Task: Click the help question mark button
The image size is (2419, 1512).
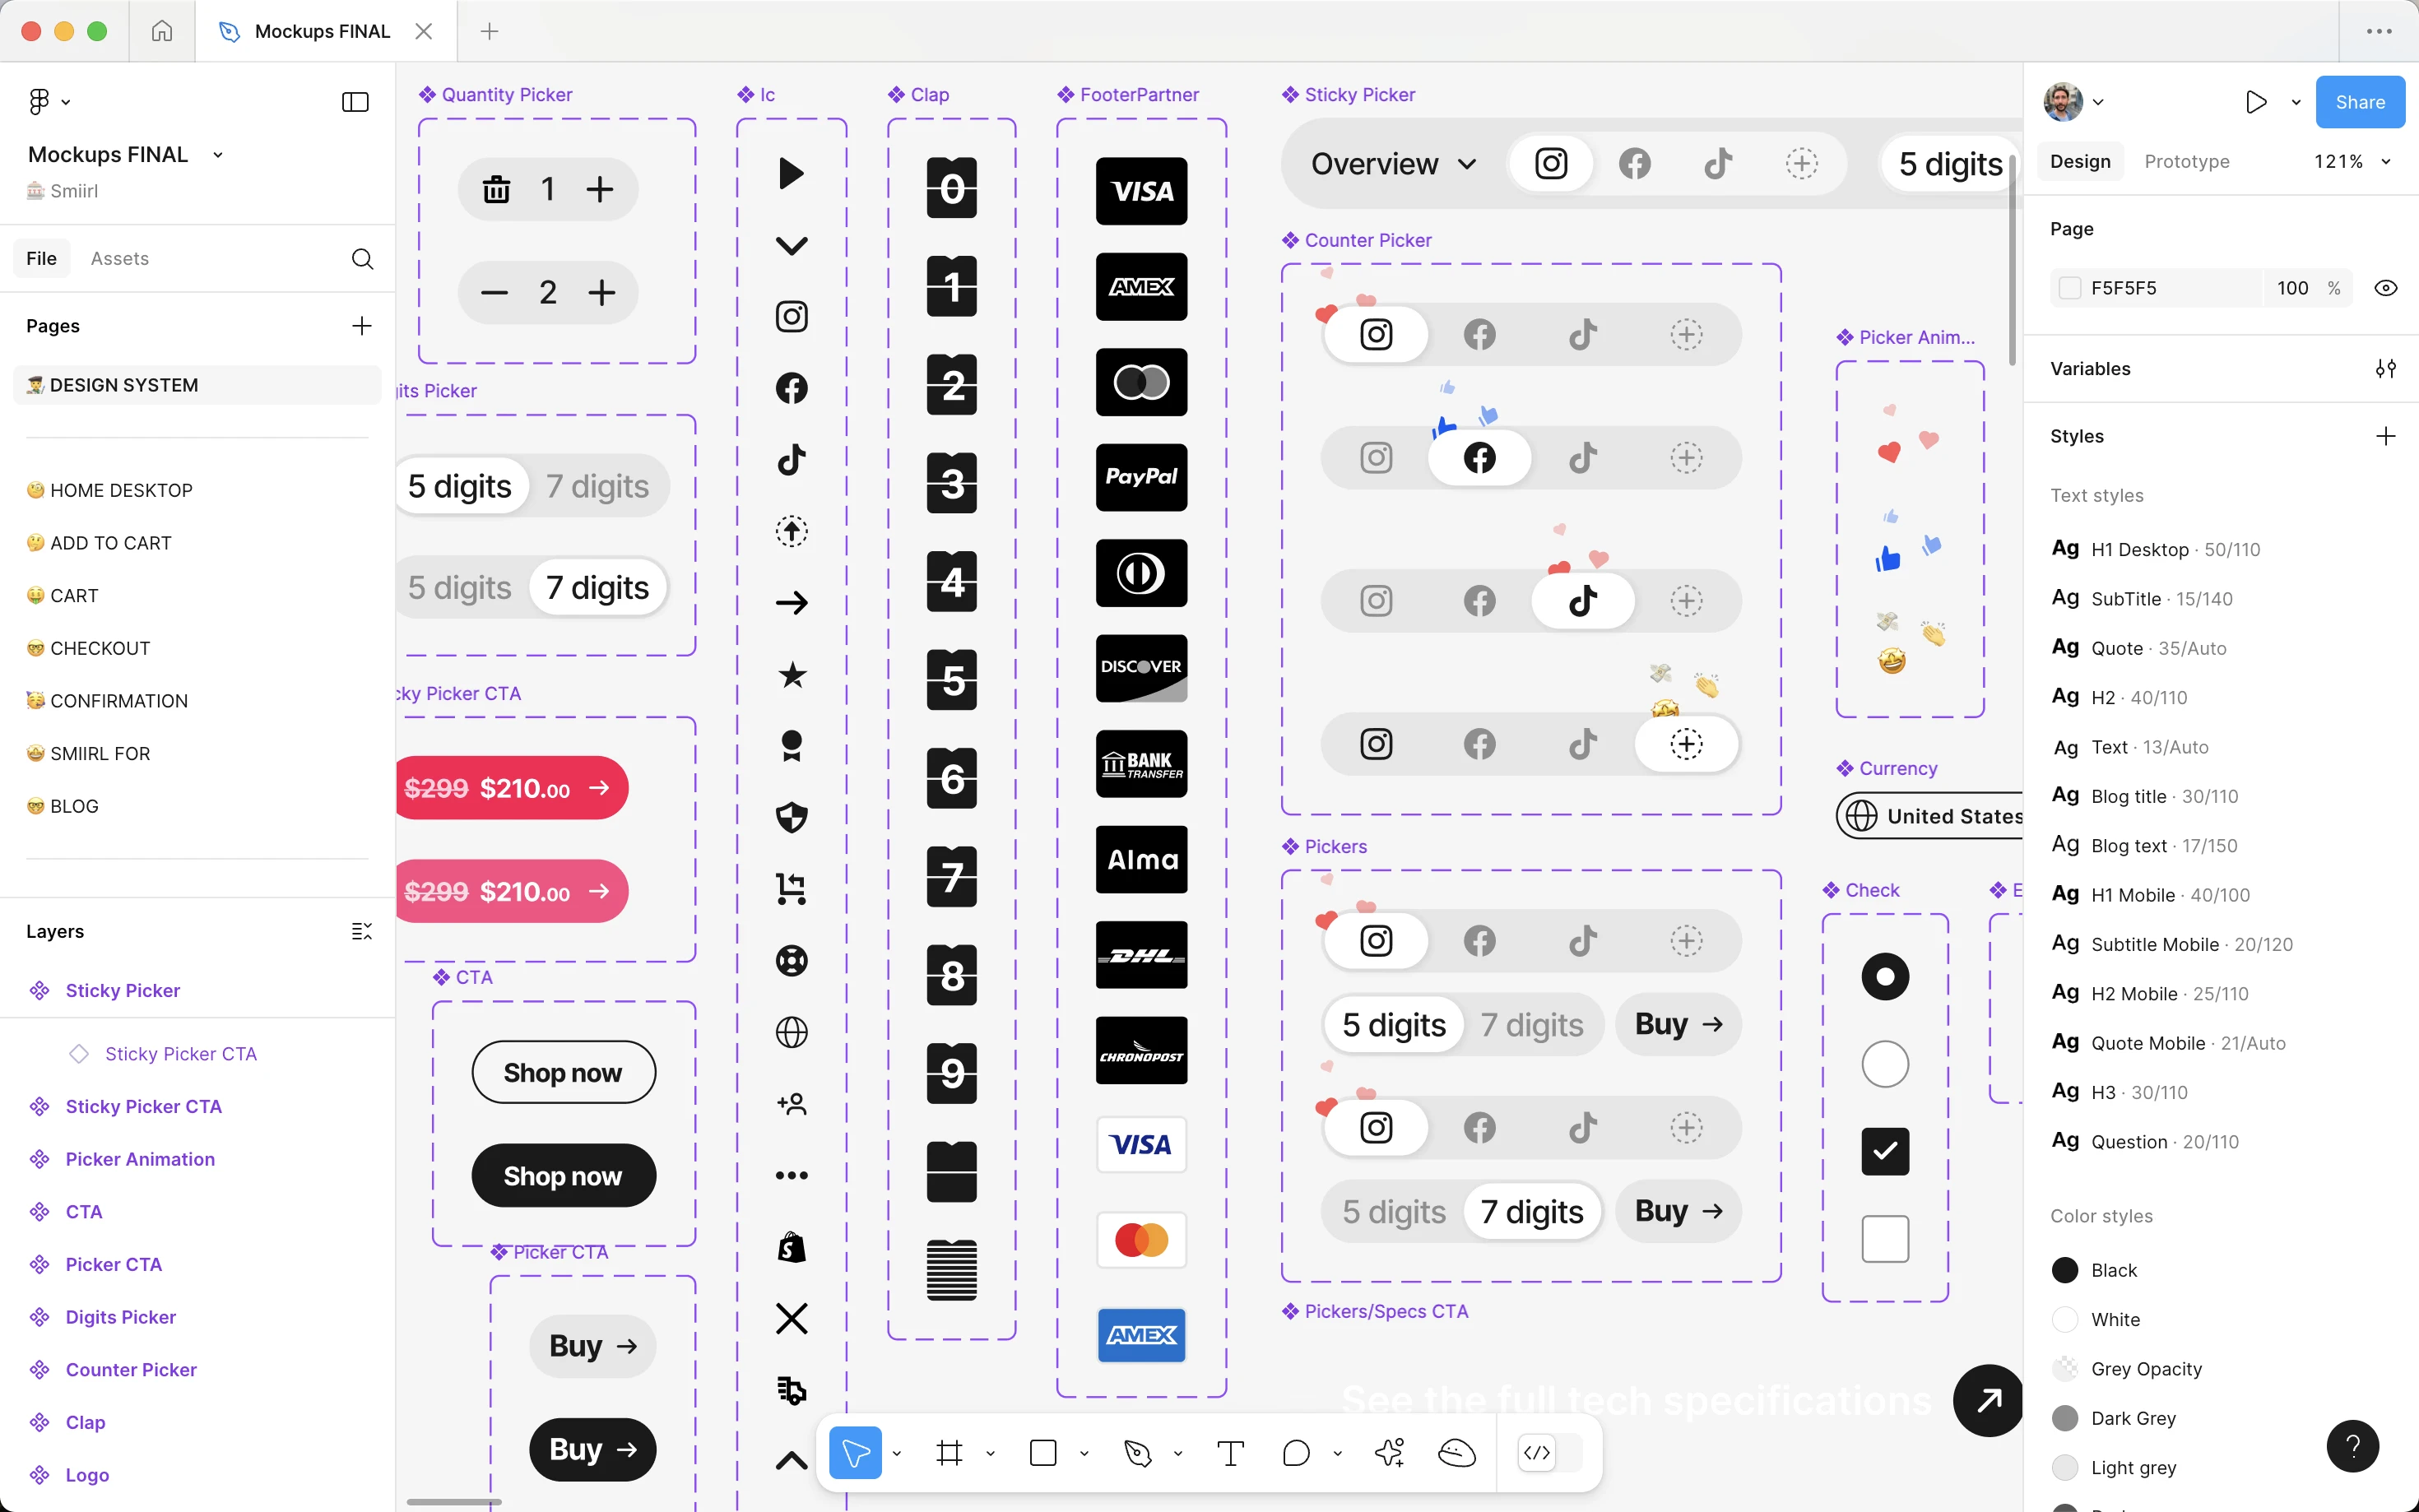Action: pos(2353,1446)
